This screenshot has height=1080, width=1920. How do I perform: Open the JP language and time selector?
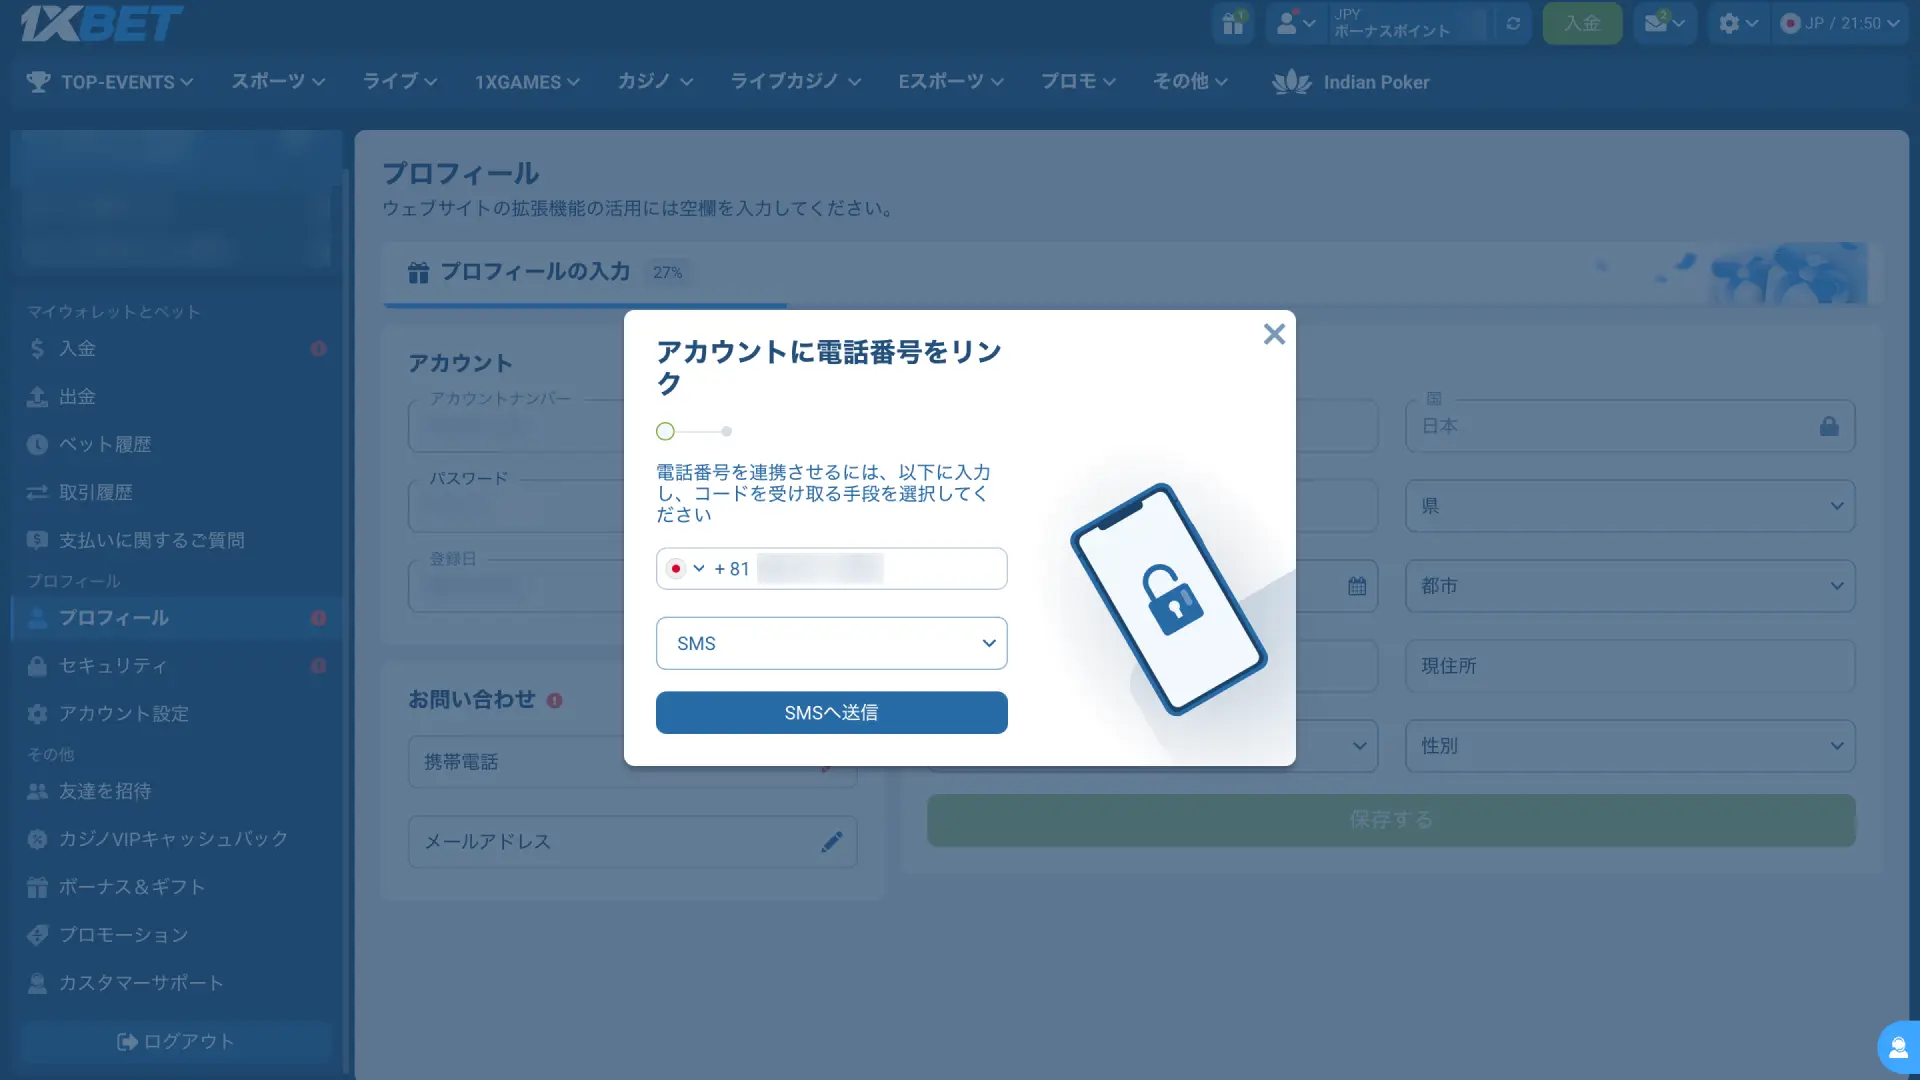point(1840,23)
